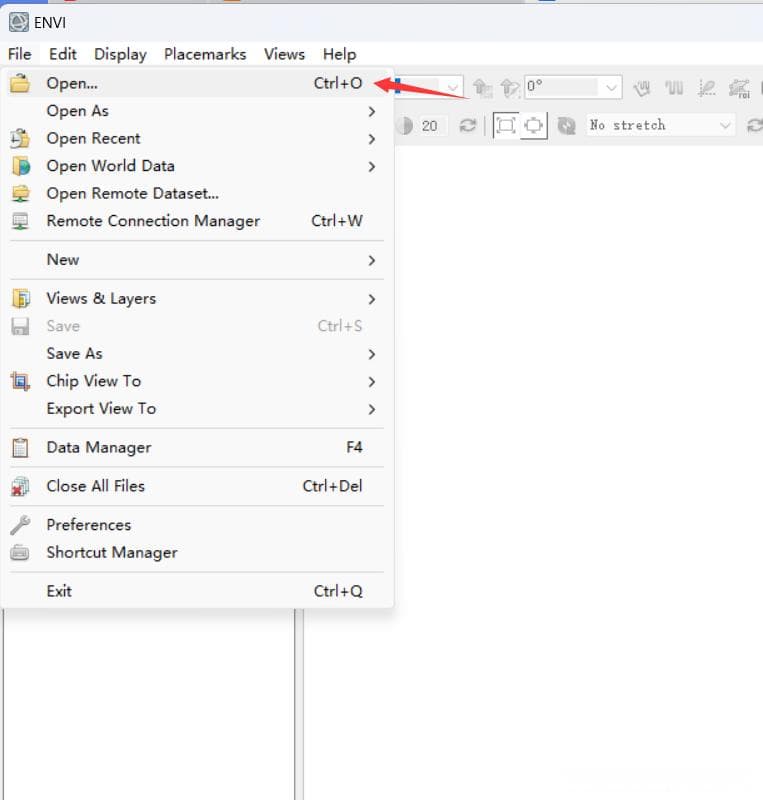Expand the New submenu
Image resolution: width=763 pixels, height=800 pixels.
[x=196, y=260]
